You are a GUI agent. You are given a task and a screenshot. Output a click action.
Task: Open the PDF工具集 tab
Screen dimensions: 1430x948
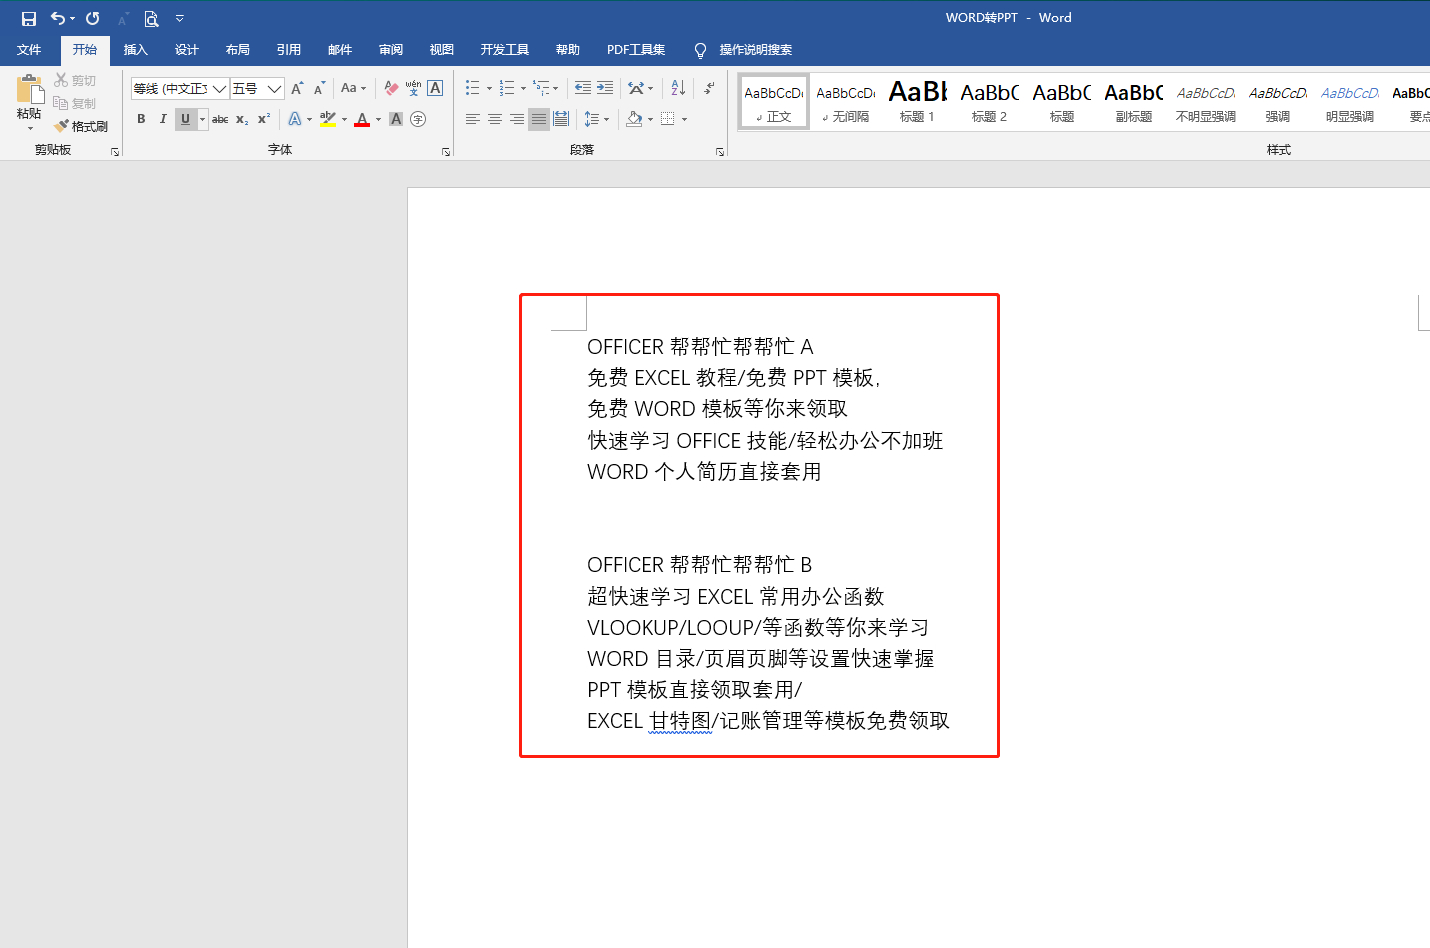pyautogui.click(x=636, y=50)
